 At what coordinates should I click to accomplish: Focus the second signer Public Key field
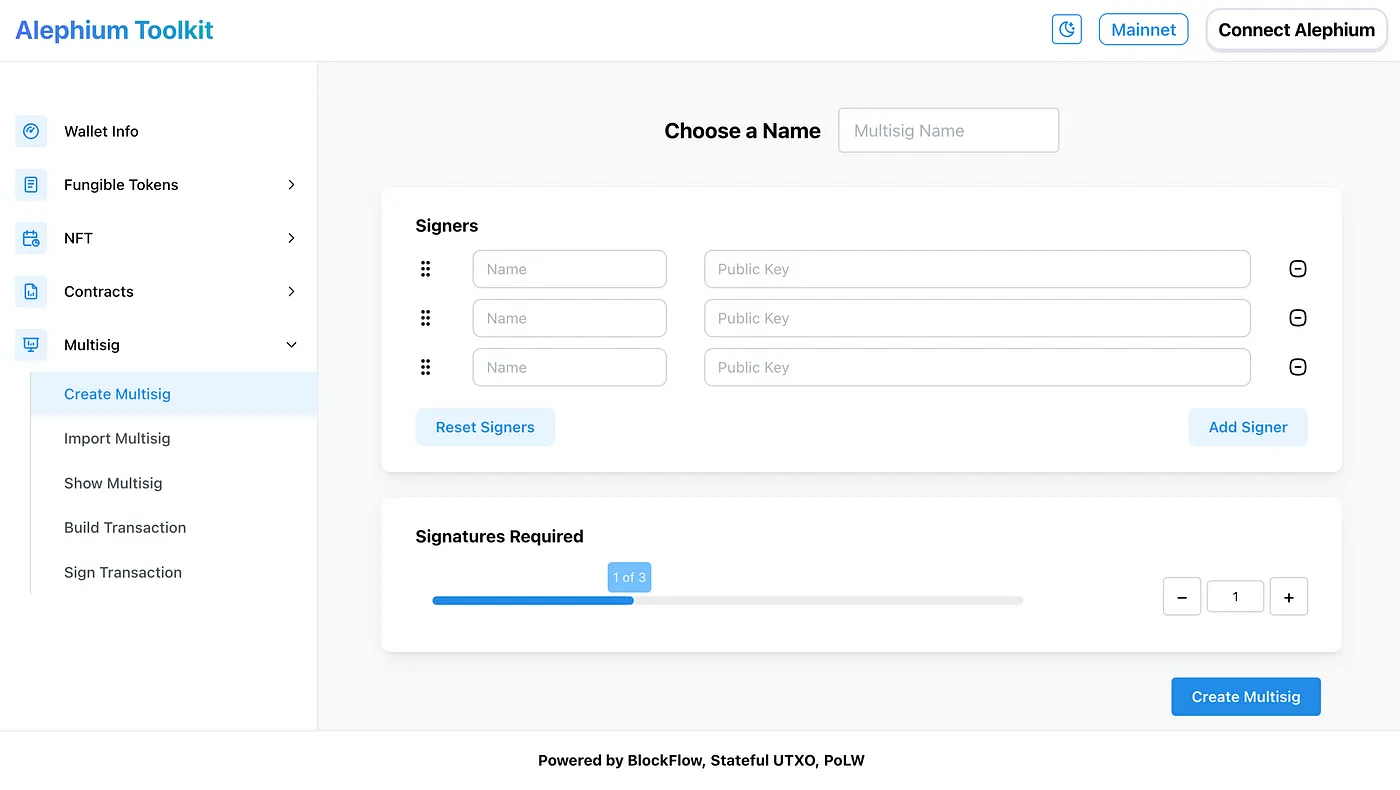coord(977,318)
